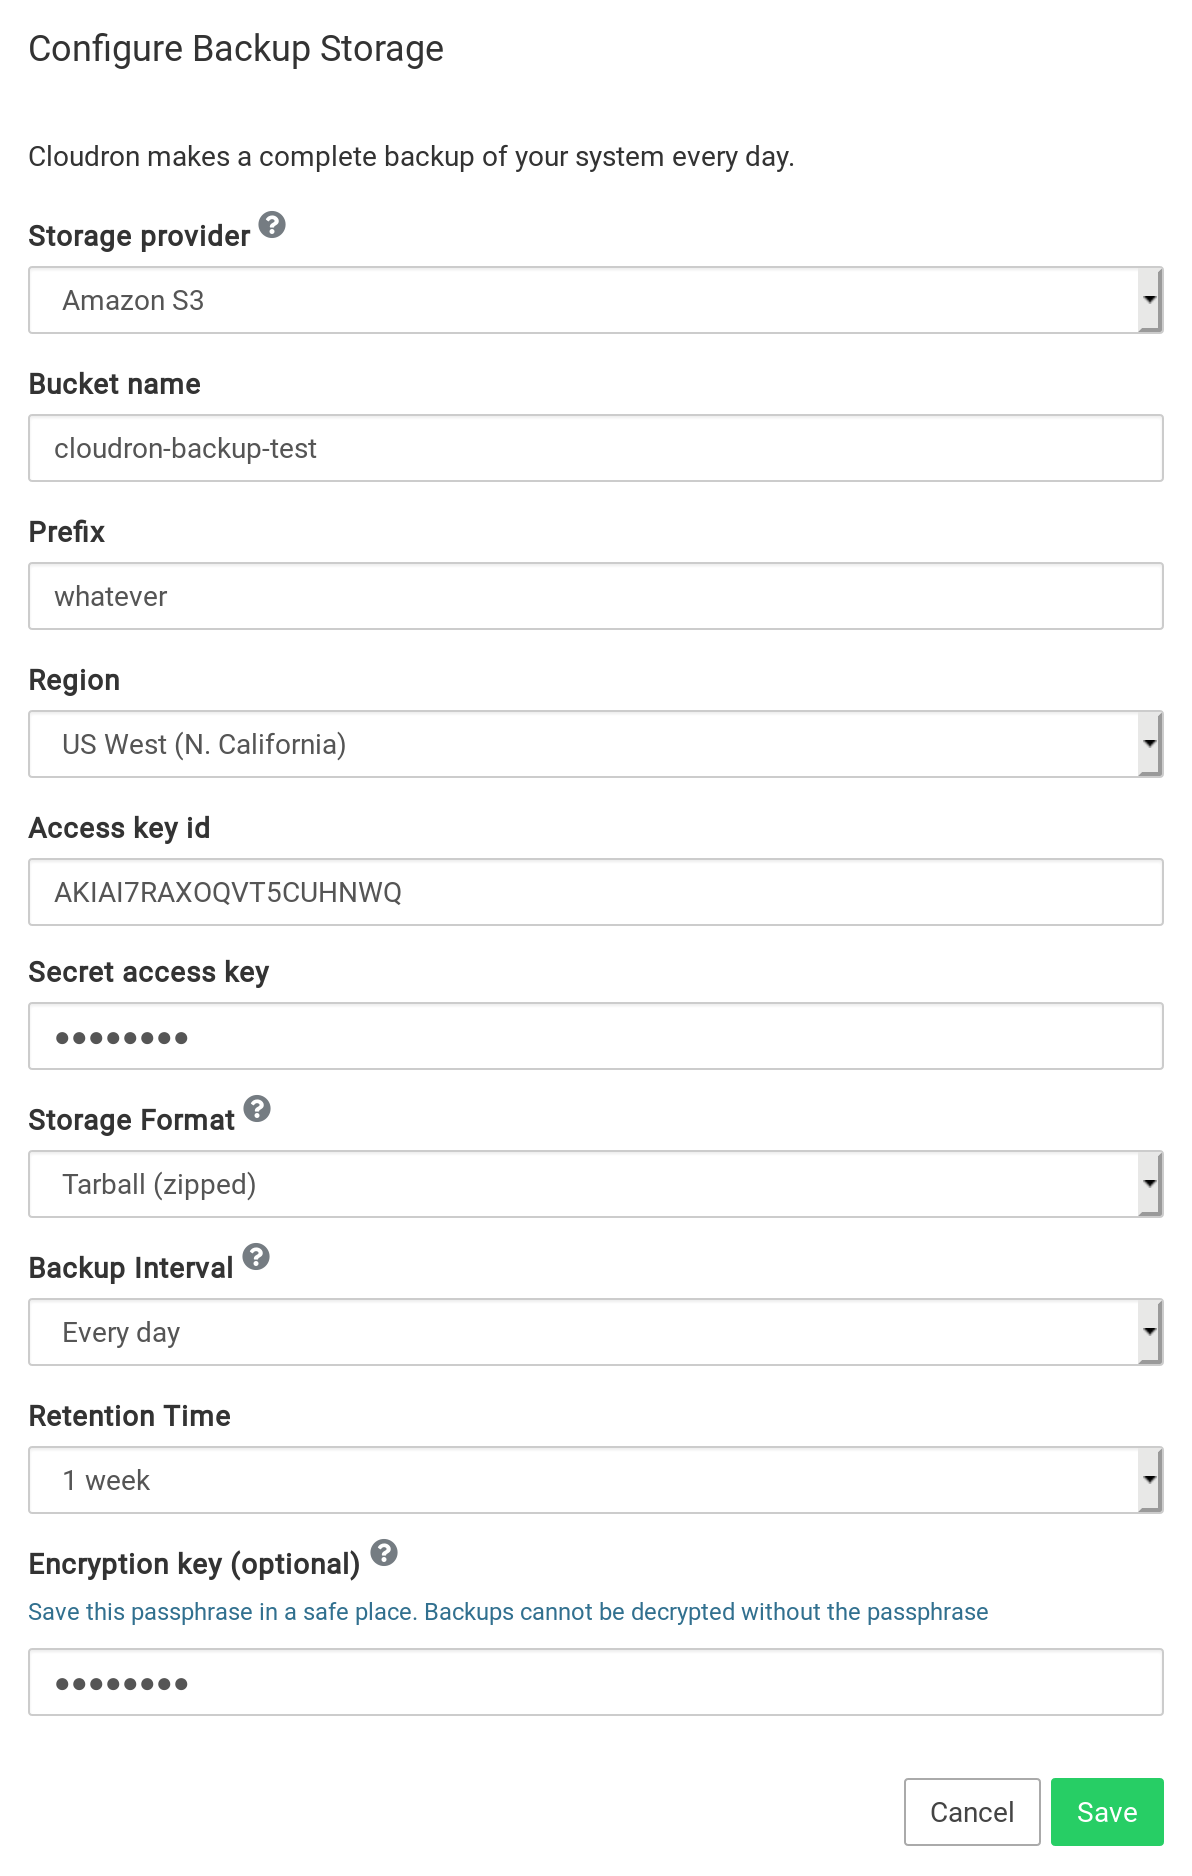Focus the Prefix text field
The image size is (1192, 1876).
coord(595,596)
